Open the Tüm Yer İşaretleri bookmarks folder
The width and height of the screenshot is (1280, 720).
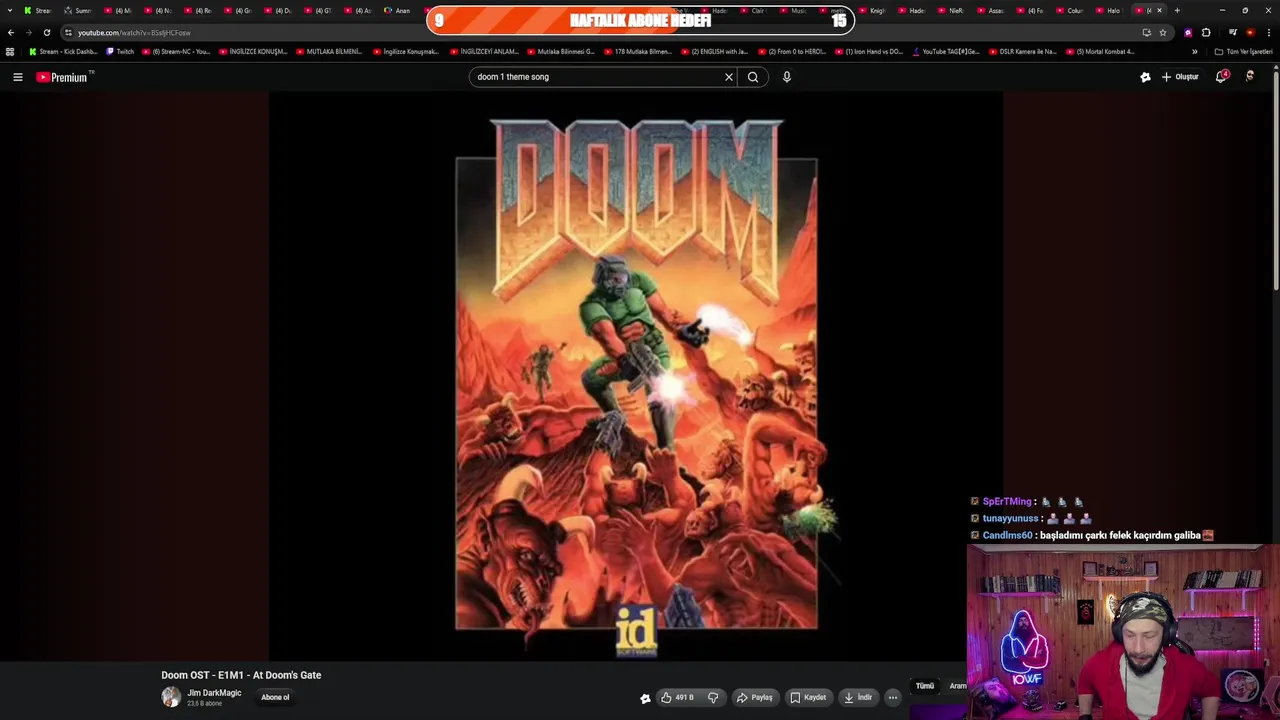(x=1243, y=51)
